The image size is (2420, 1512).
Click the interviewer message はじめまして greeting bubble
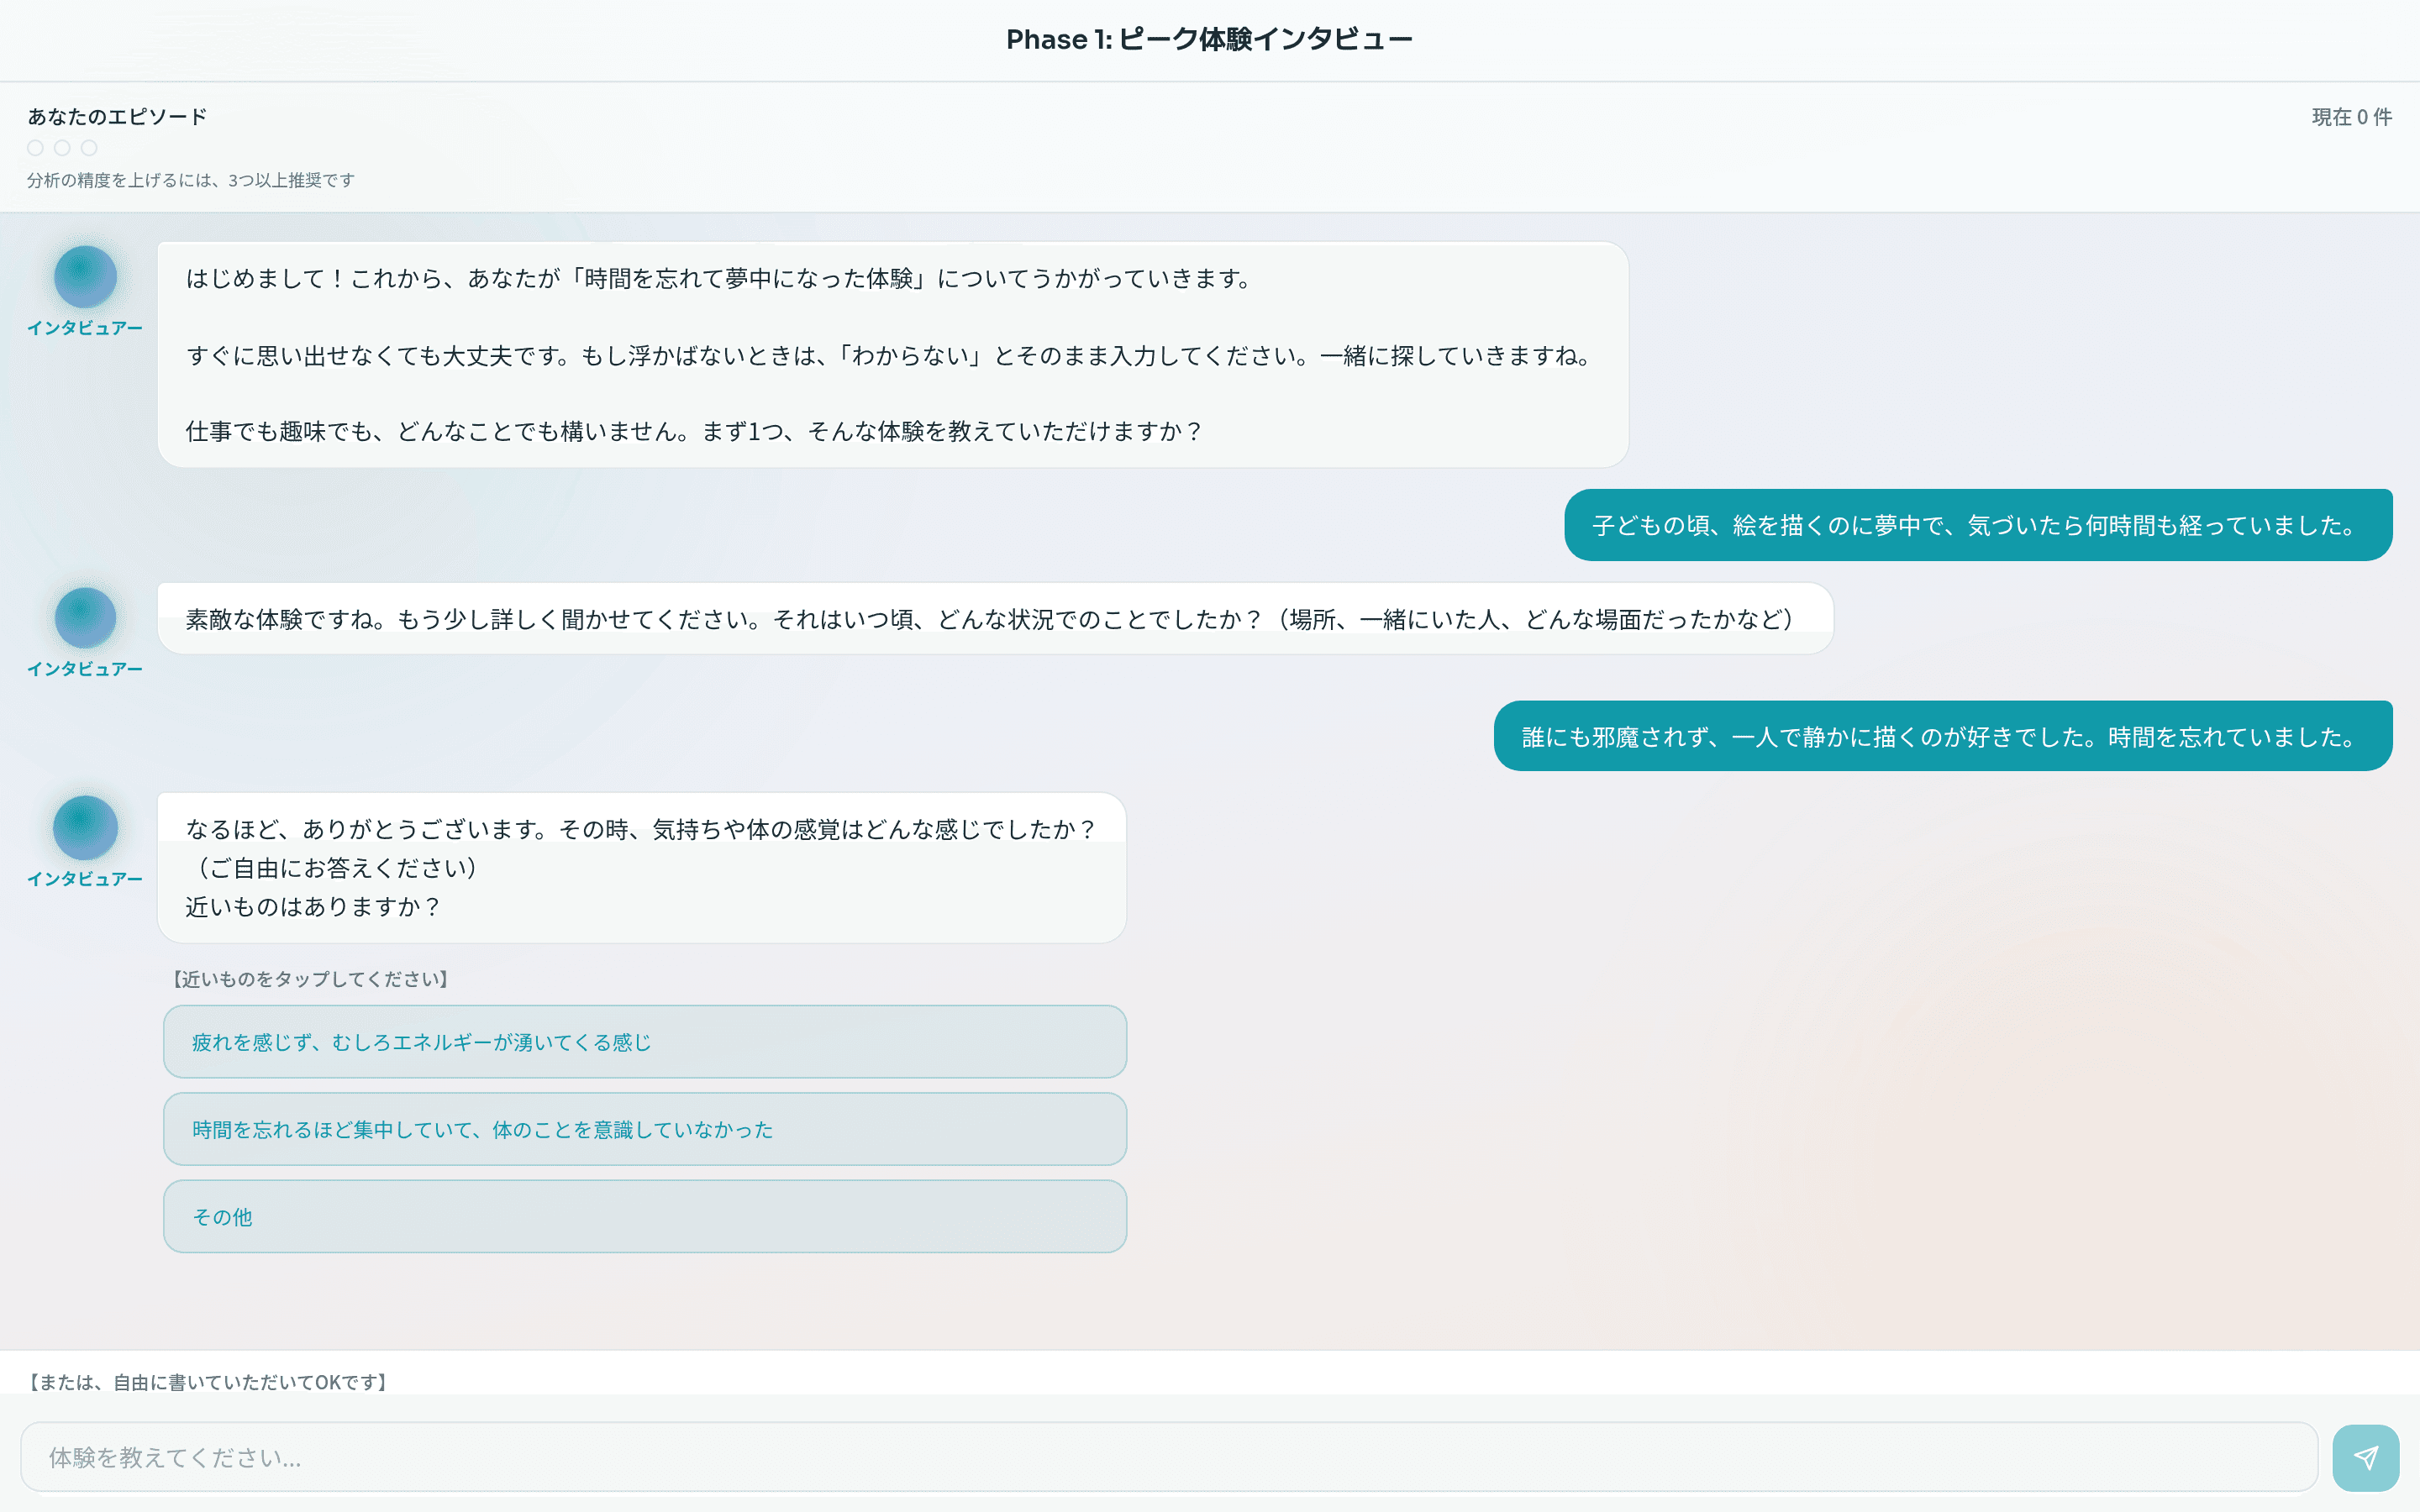(893, 354)
